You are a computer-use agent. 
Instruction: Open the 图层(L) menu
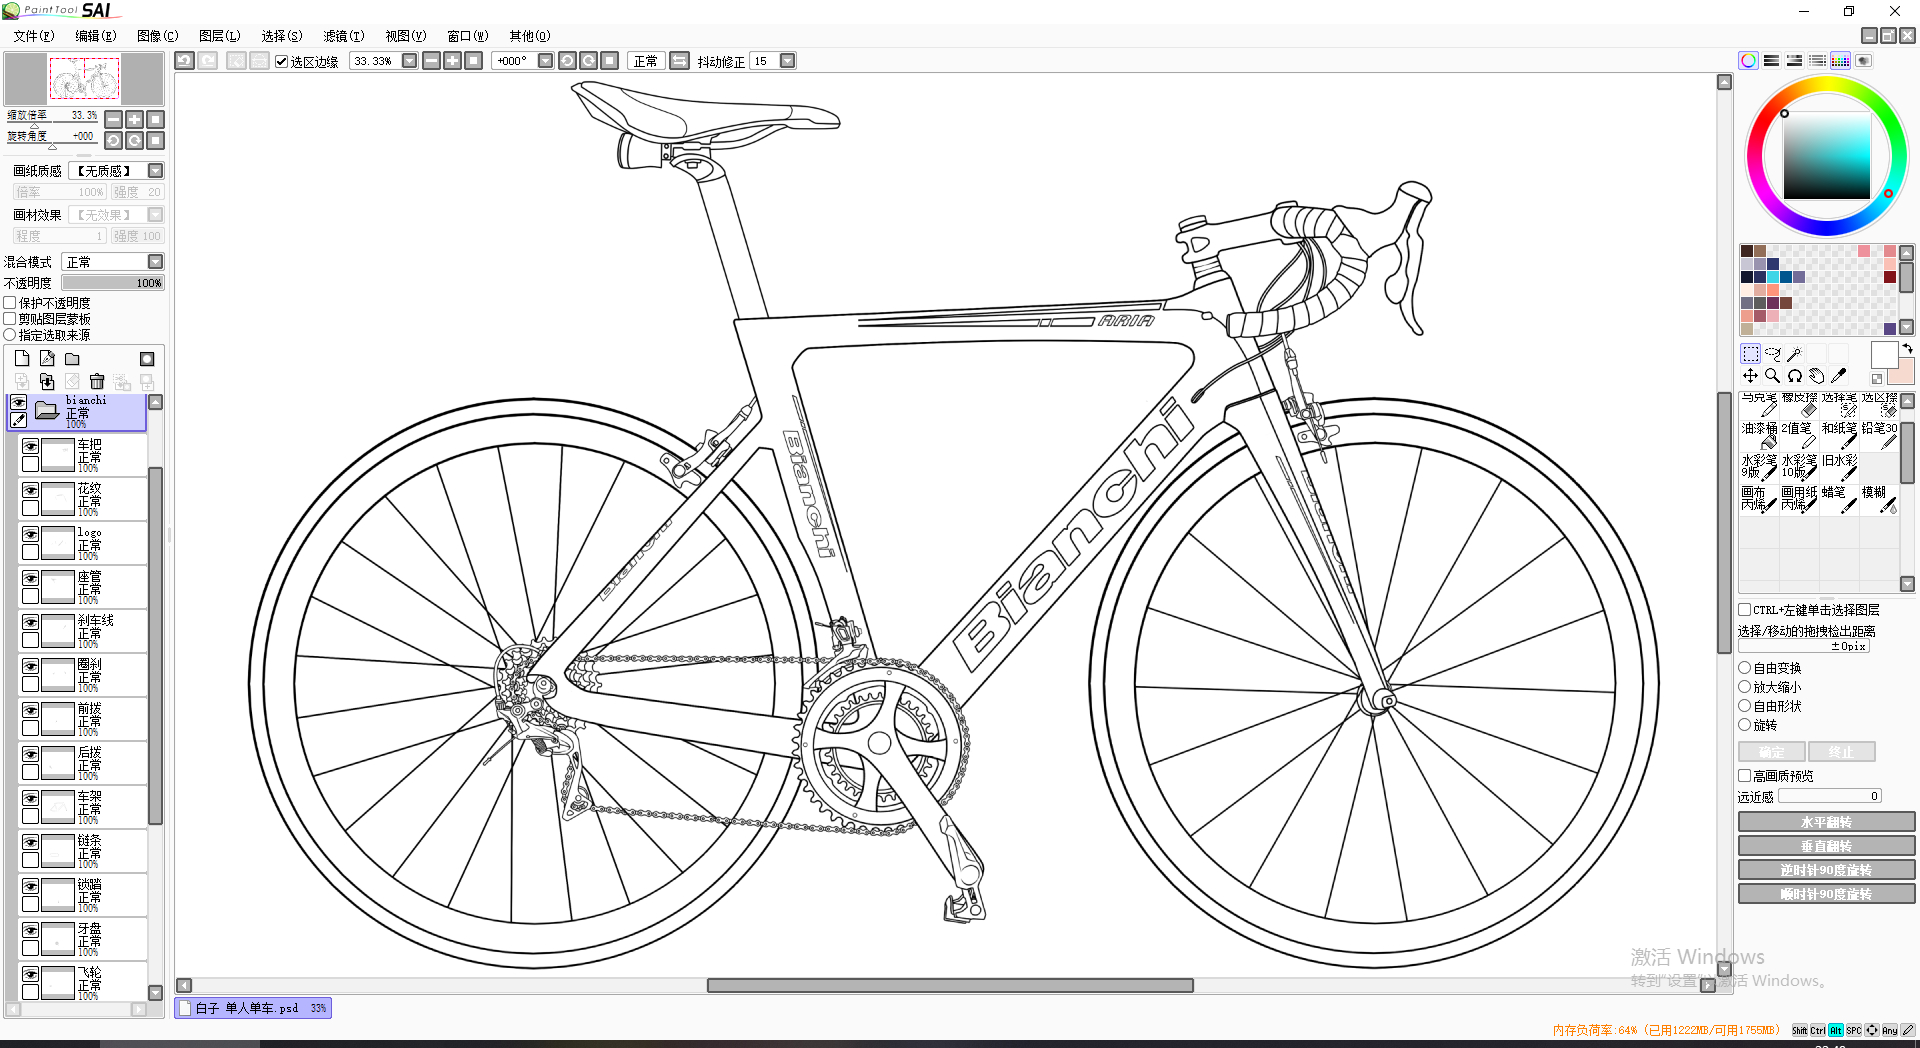[x=220, y=36]
